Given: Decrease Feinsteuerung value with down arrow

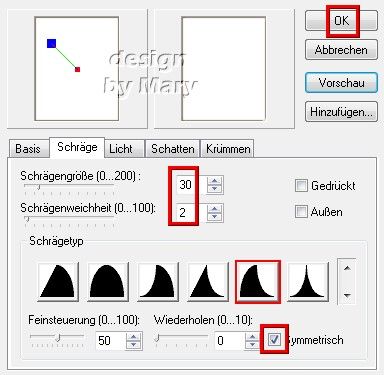Looking at the screenshot, I should [x=134, y=345].
